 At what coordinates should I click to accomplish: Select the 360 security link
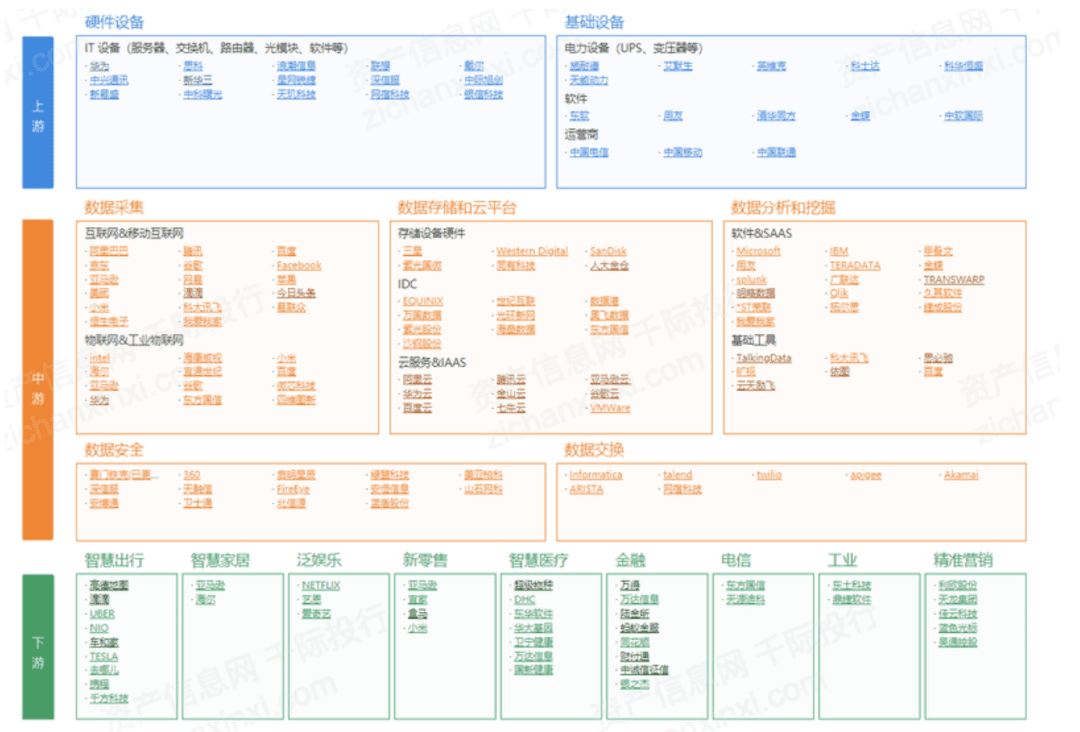(x=191, y=475)
